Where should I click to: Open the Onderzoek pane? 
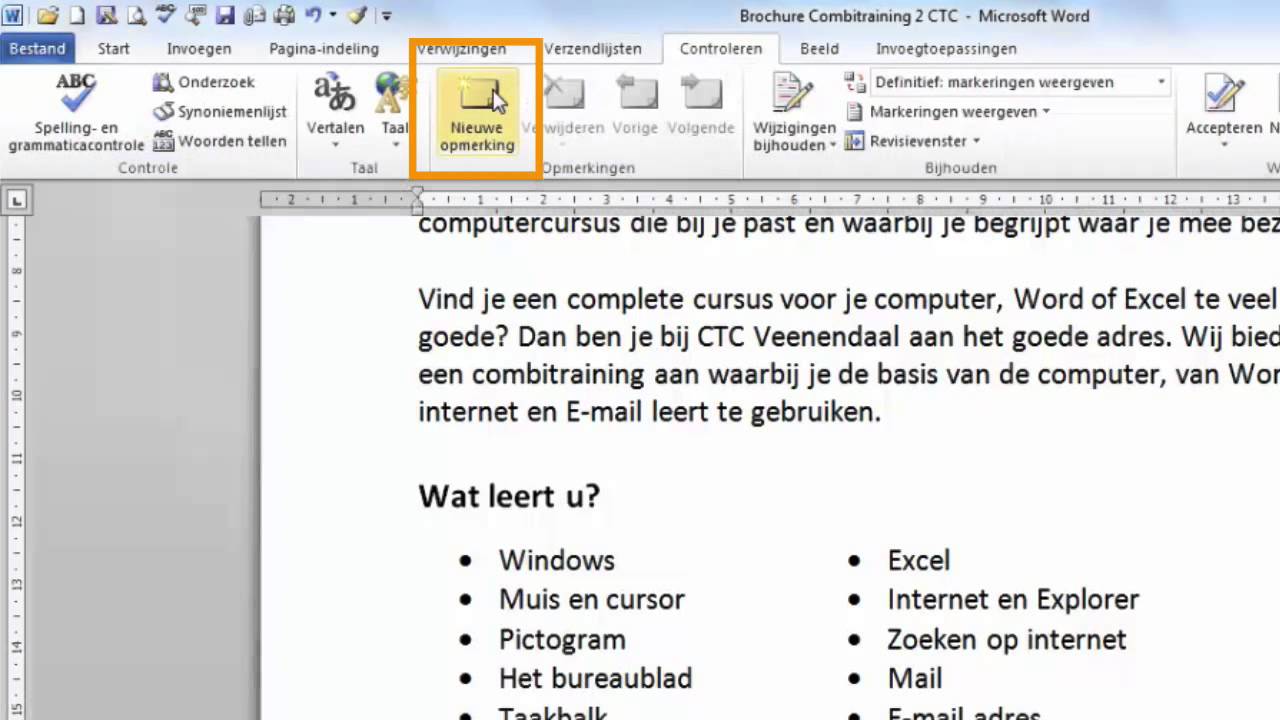pos(204,82)
